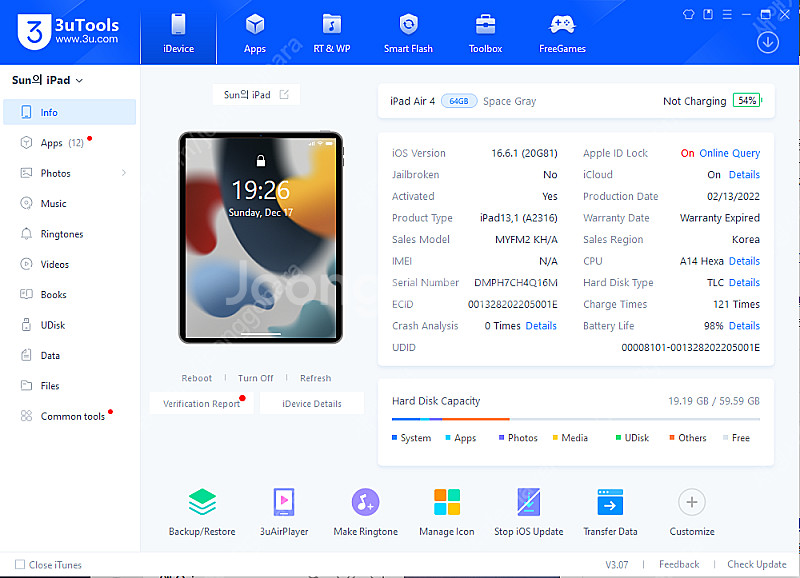Open the Toolbox tab

[x=485, y=33]
